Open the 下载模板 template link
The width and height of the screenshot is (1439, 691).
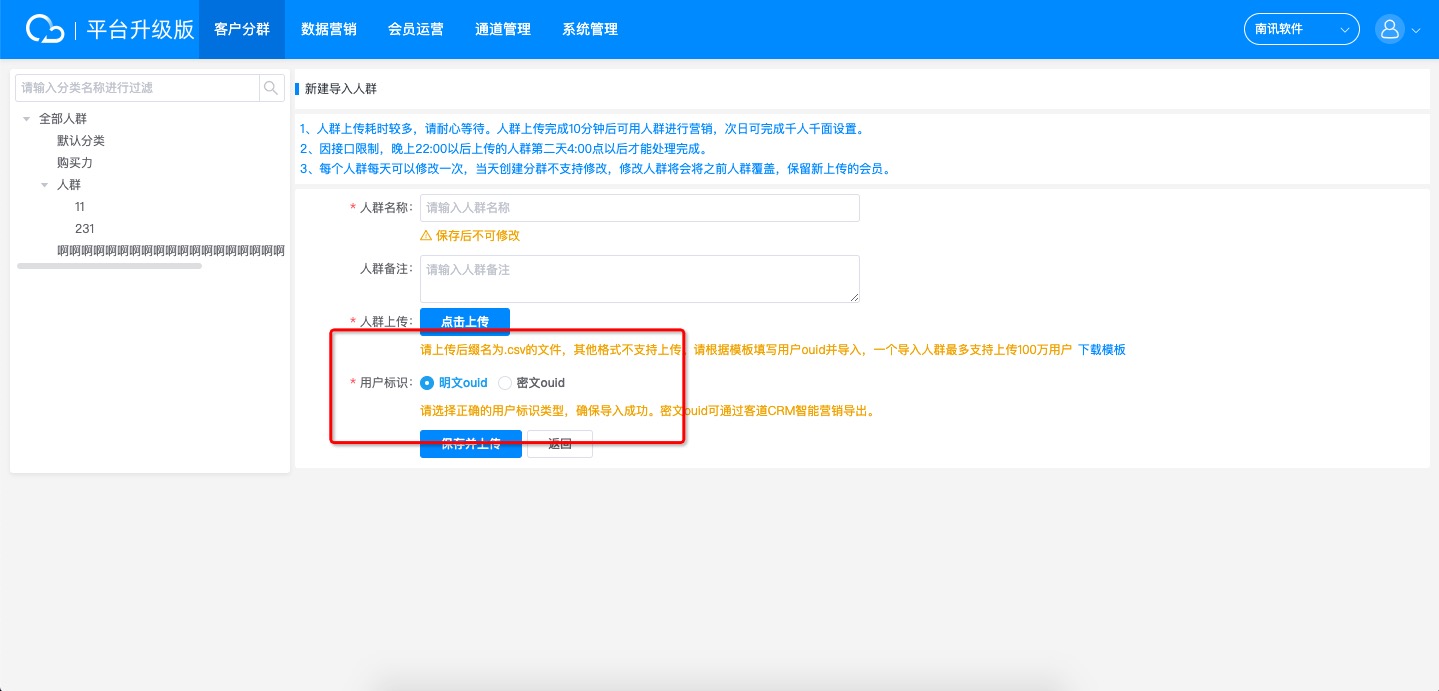(x=1101, y=349)
